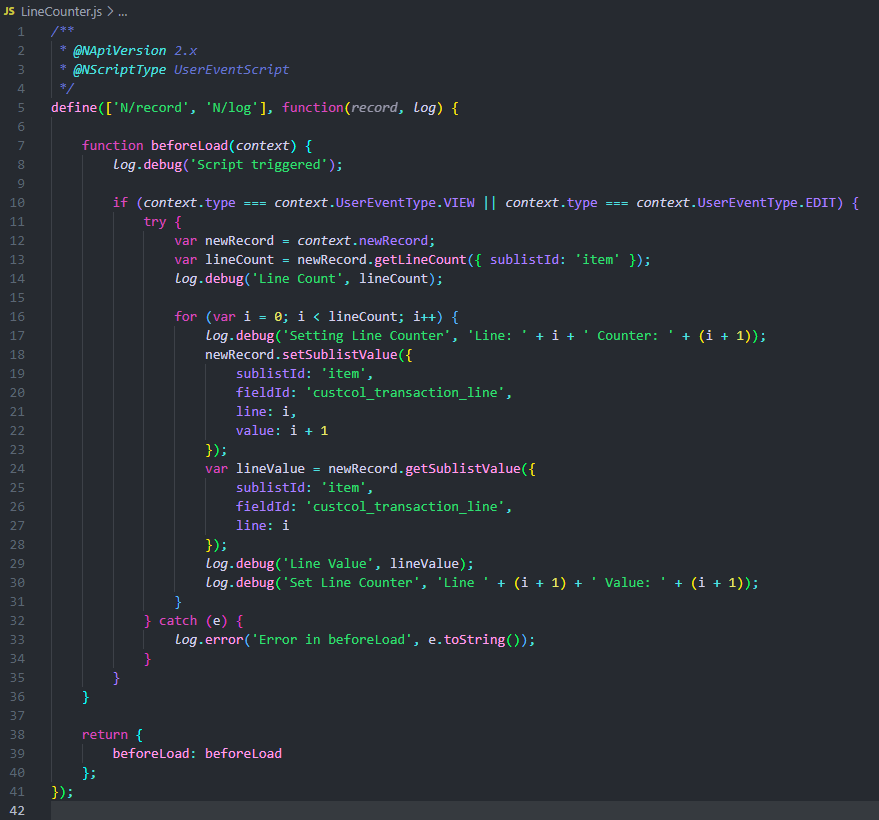
Task: Click 'beforeLoad: beforeLoad' on line 39
Action: coord(197,754)
